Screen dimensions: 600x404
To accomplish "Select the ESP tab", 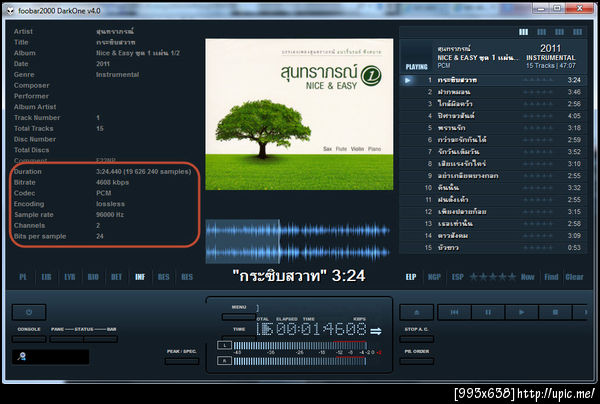I will click(458, 277).
